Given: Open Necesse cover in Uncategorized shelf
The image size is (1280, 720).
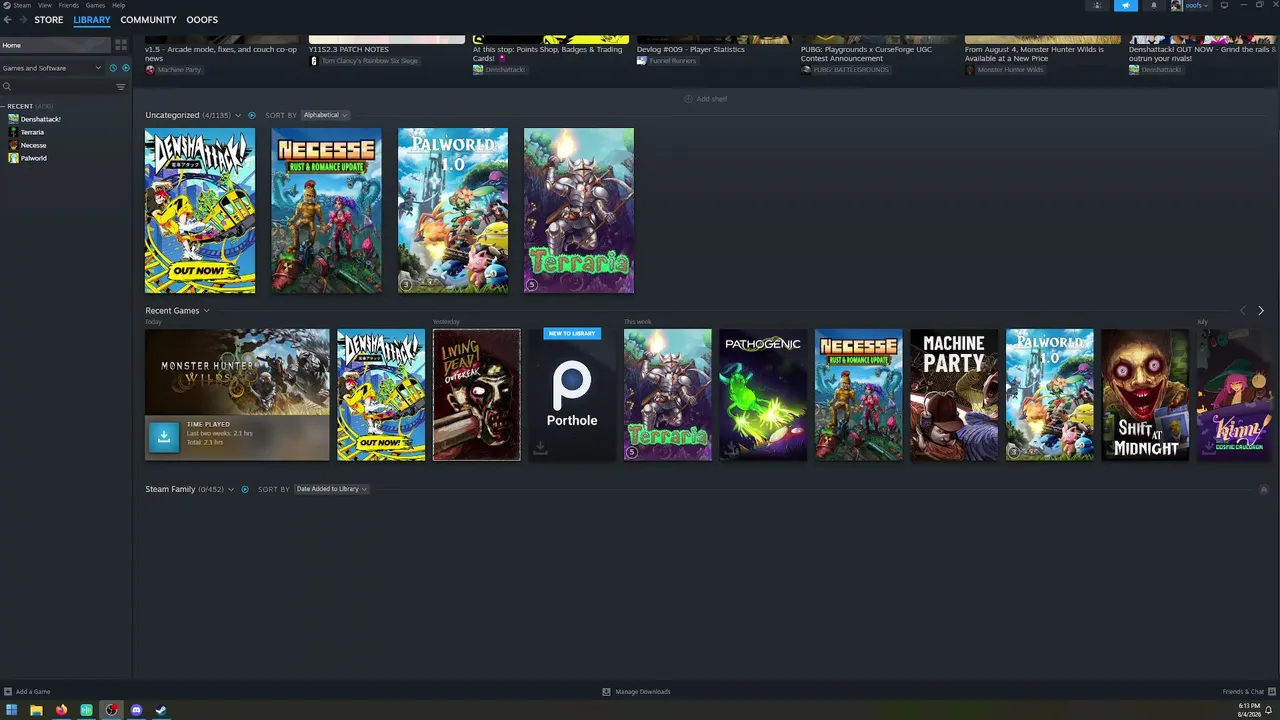Looking at the screenshot, I should point(326,211).
